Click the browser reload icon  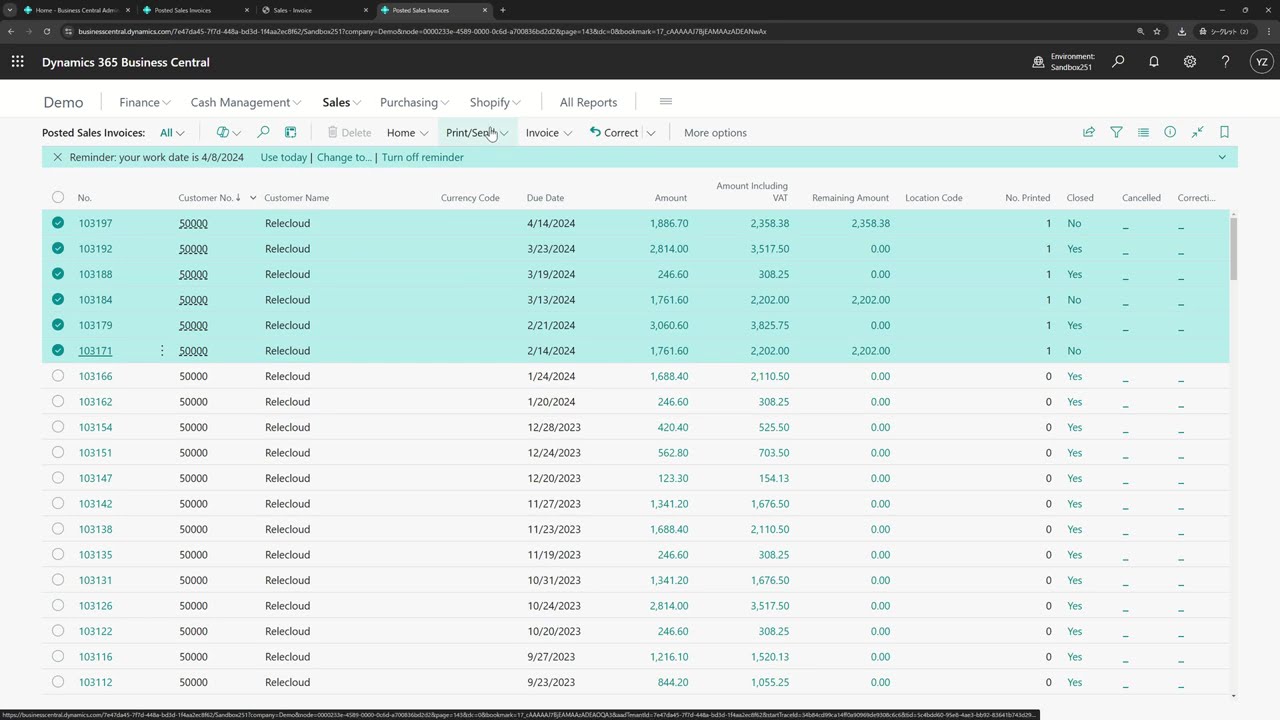(x=46, y=31)
